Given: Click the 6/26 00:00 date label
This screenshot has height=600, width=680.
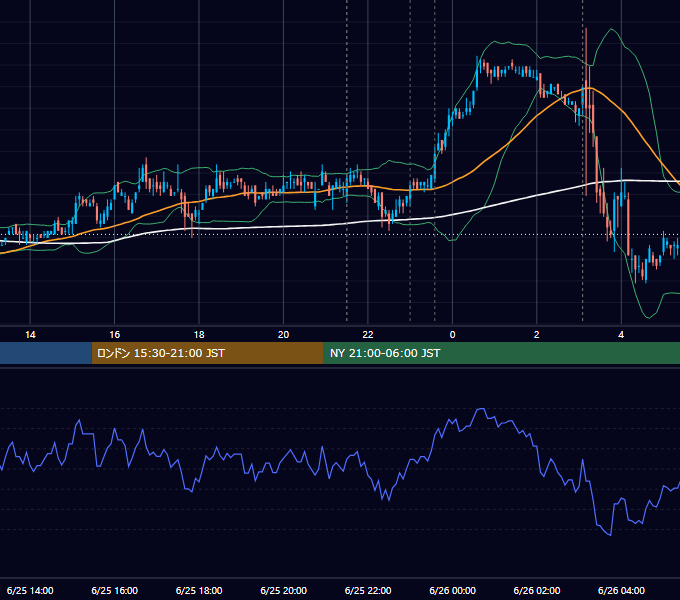Looking at the screenshot, I should (452, 590).
